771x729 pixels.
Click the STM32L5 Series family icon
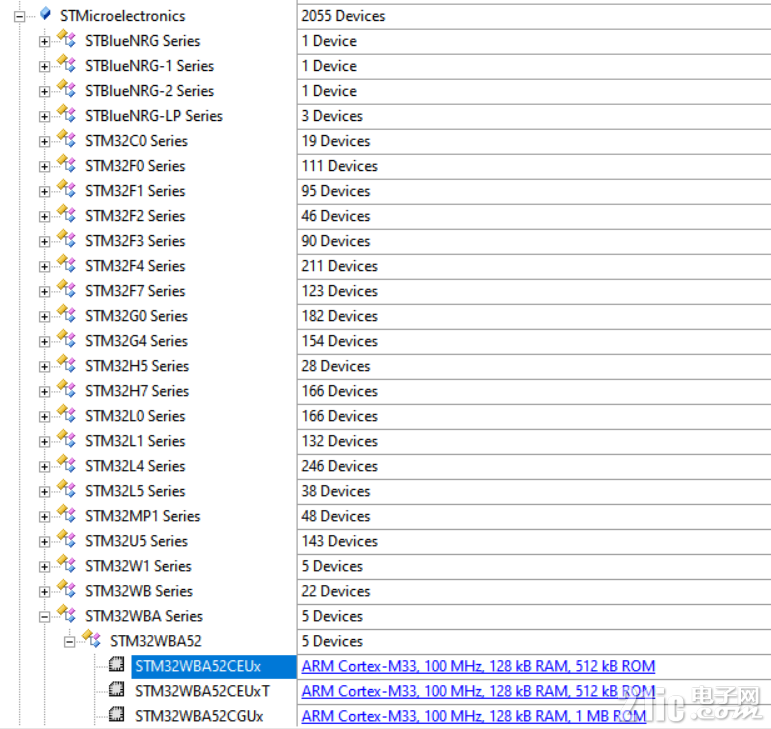pos(66,489)
